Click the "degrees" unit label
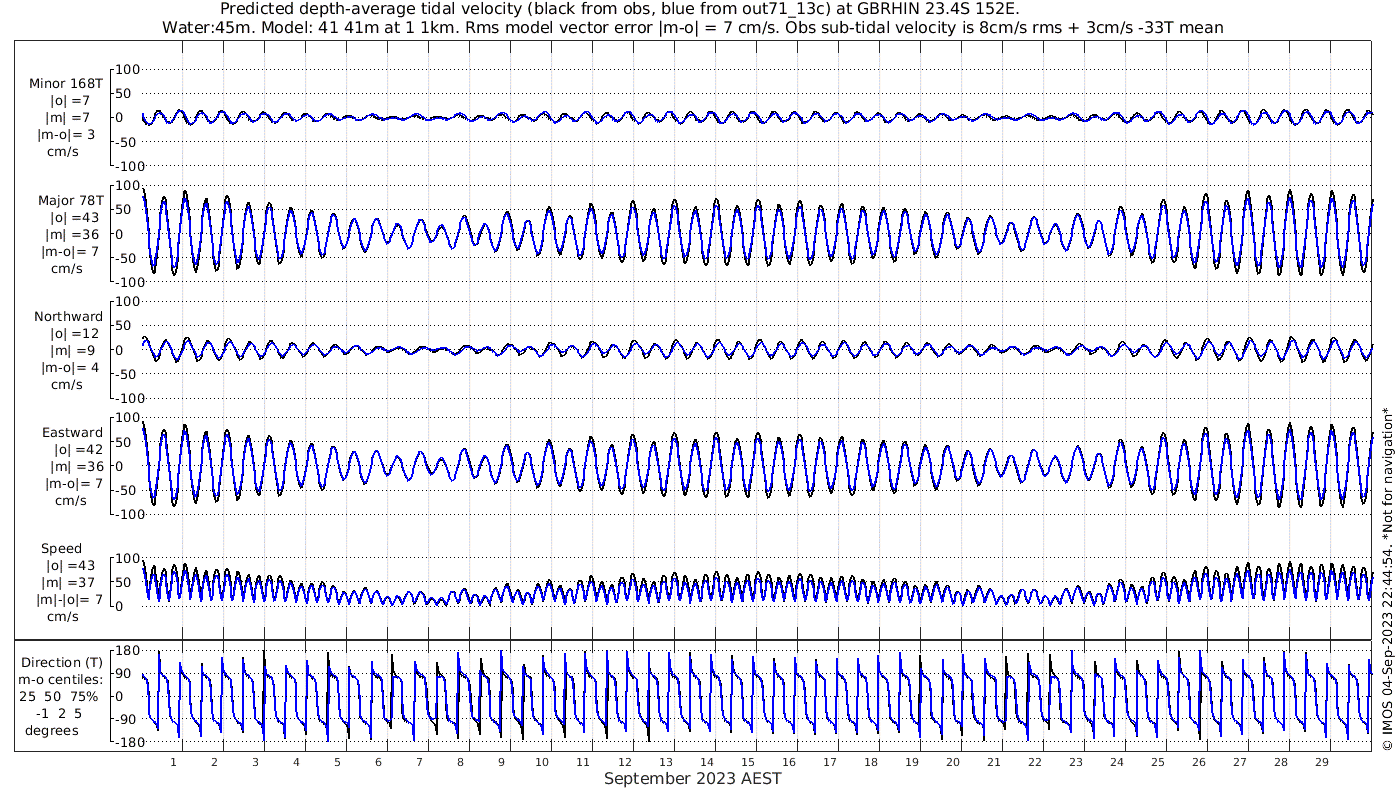Image resolution: width=1400 pixels, height=800 pixels. 52,730
